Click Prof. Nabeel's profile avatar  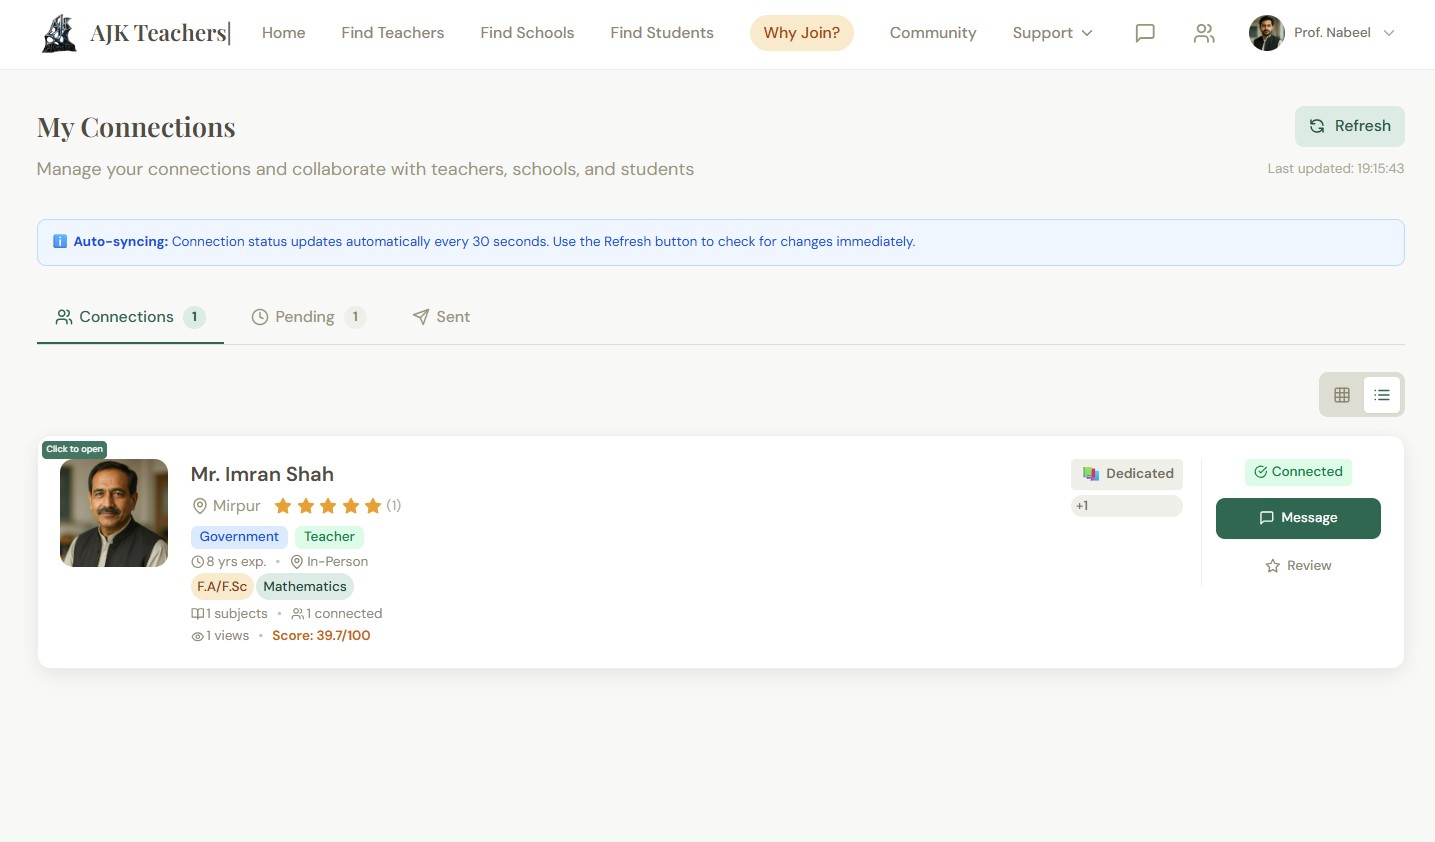(x=1266, y=33)
